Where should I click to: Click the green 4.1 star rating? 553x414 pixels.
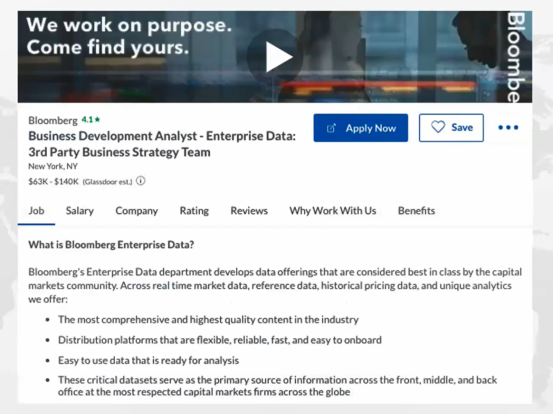click(91, 120)
